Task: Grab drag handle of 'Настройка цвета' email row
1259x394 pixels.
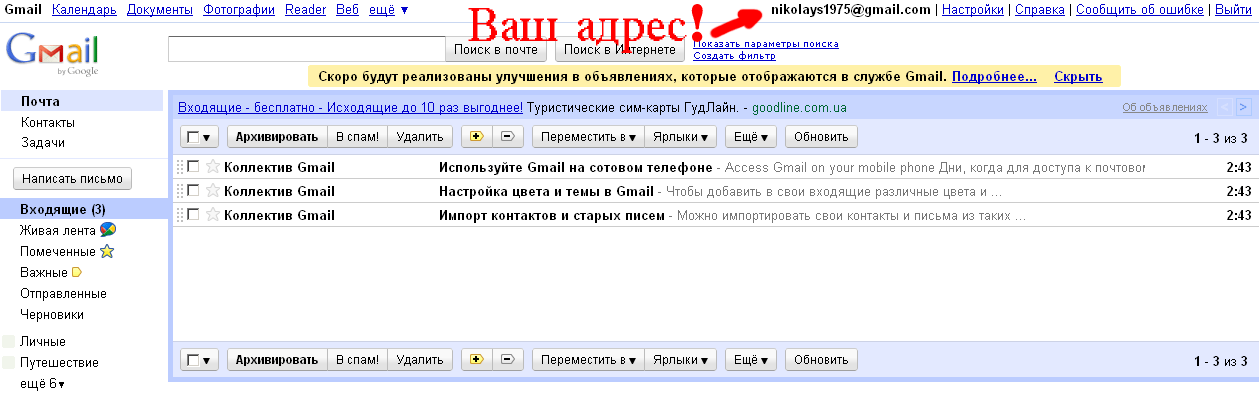Action: pos(180,191)
